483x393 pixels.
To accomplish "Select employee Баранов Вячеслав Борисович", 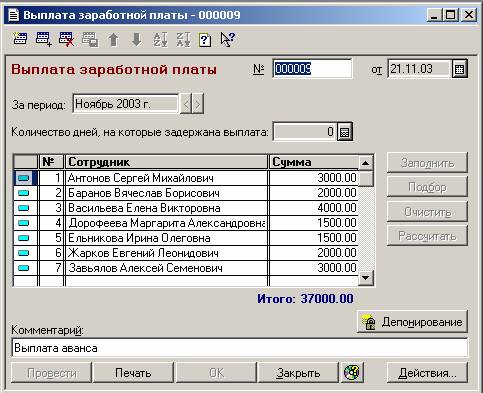I will click(166, 193).
